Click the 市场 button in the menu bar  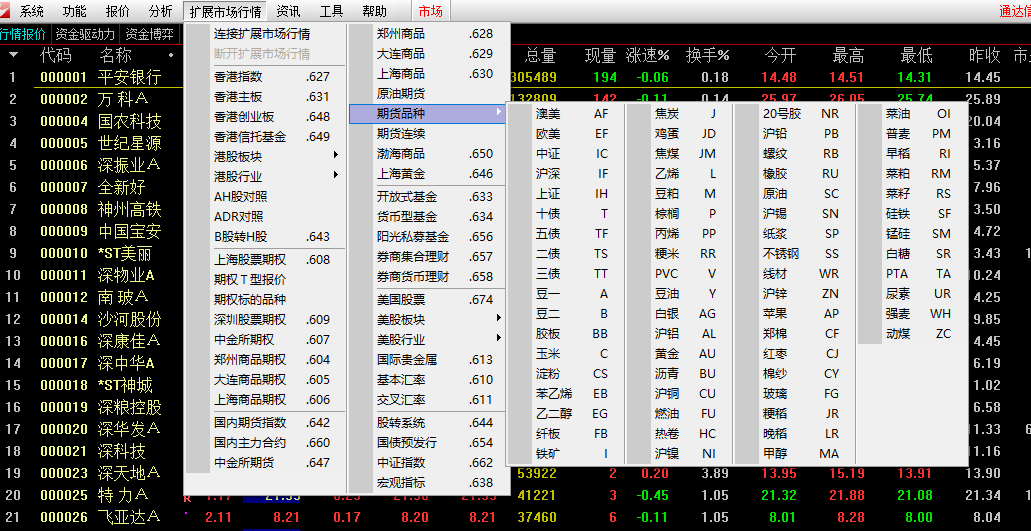click(x=430, y=11)
